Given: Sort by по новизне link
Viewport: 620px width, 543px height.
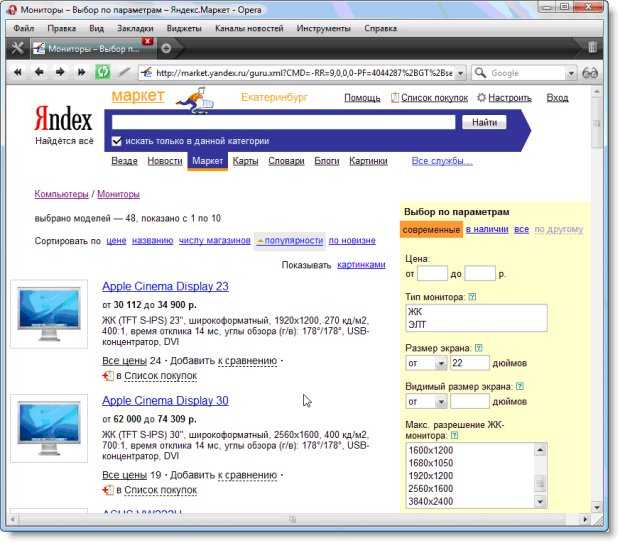Looking at the screenshot, I should click(352, 240).
